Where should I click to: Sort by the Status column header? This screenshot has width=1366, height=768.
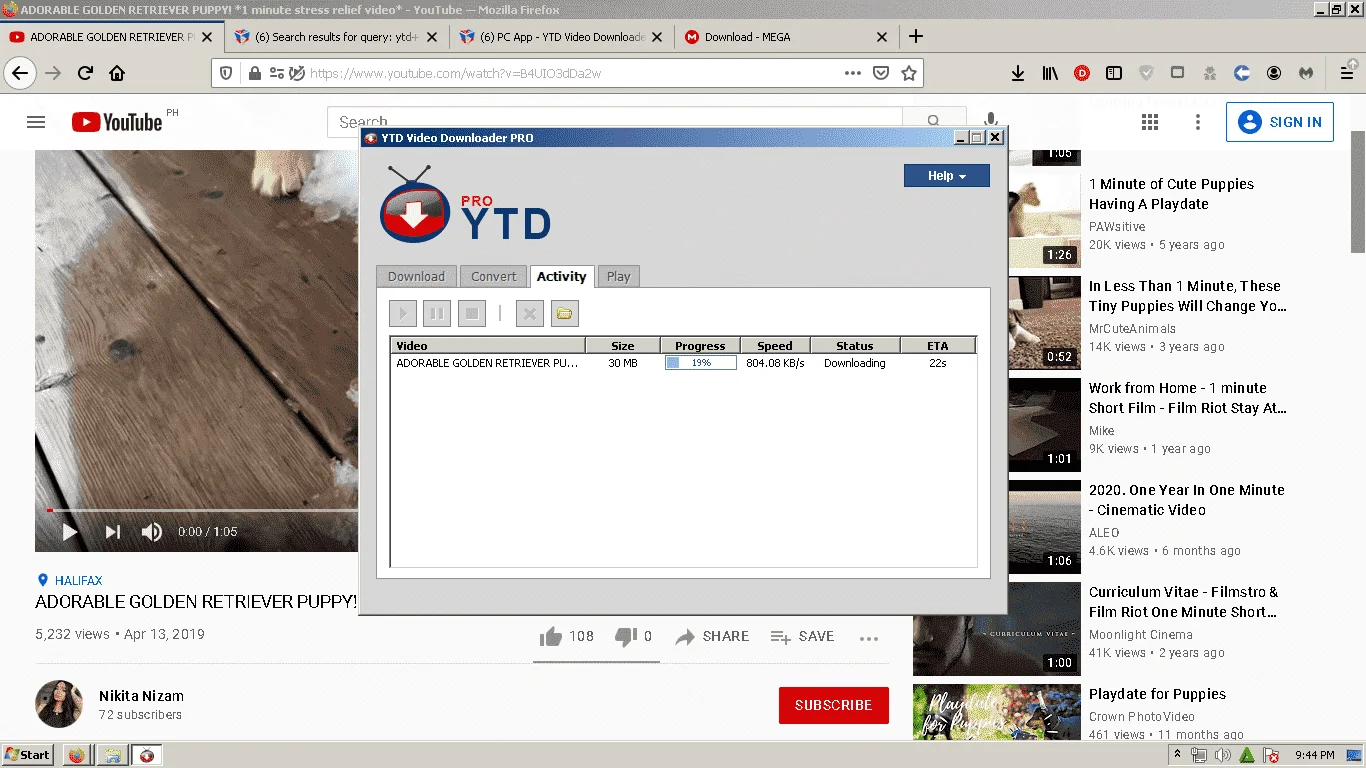[854, 346]
